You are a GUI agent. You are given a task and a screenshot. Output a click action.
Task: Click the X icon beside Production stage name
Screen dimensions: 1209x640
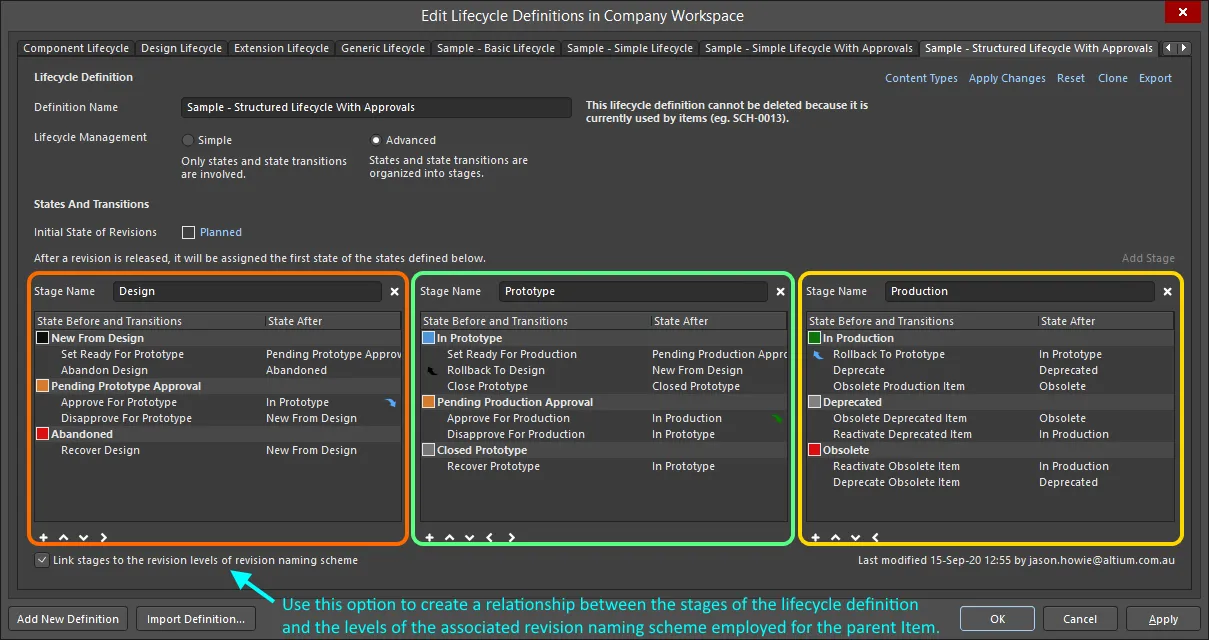point(1167,292)
